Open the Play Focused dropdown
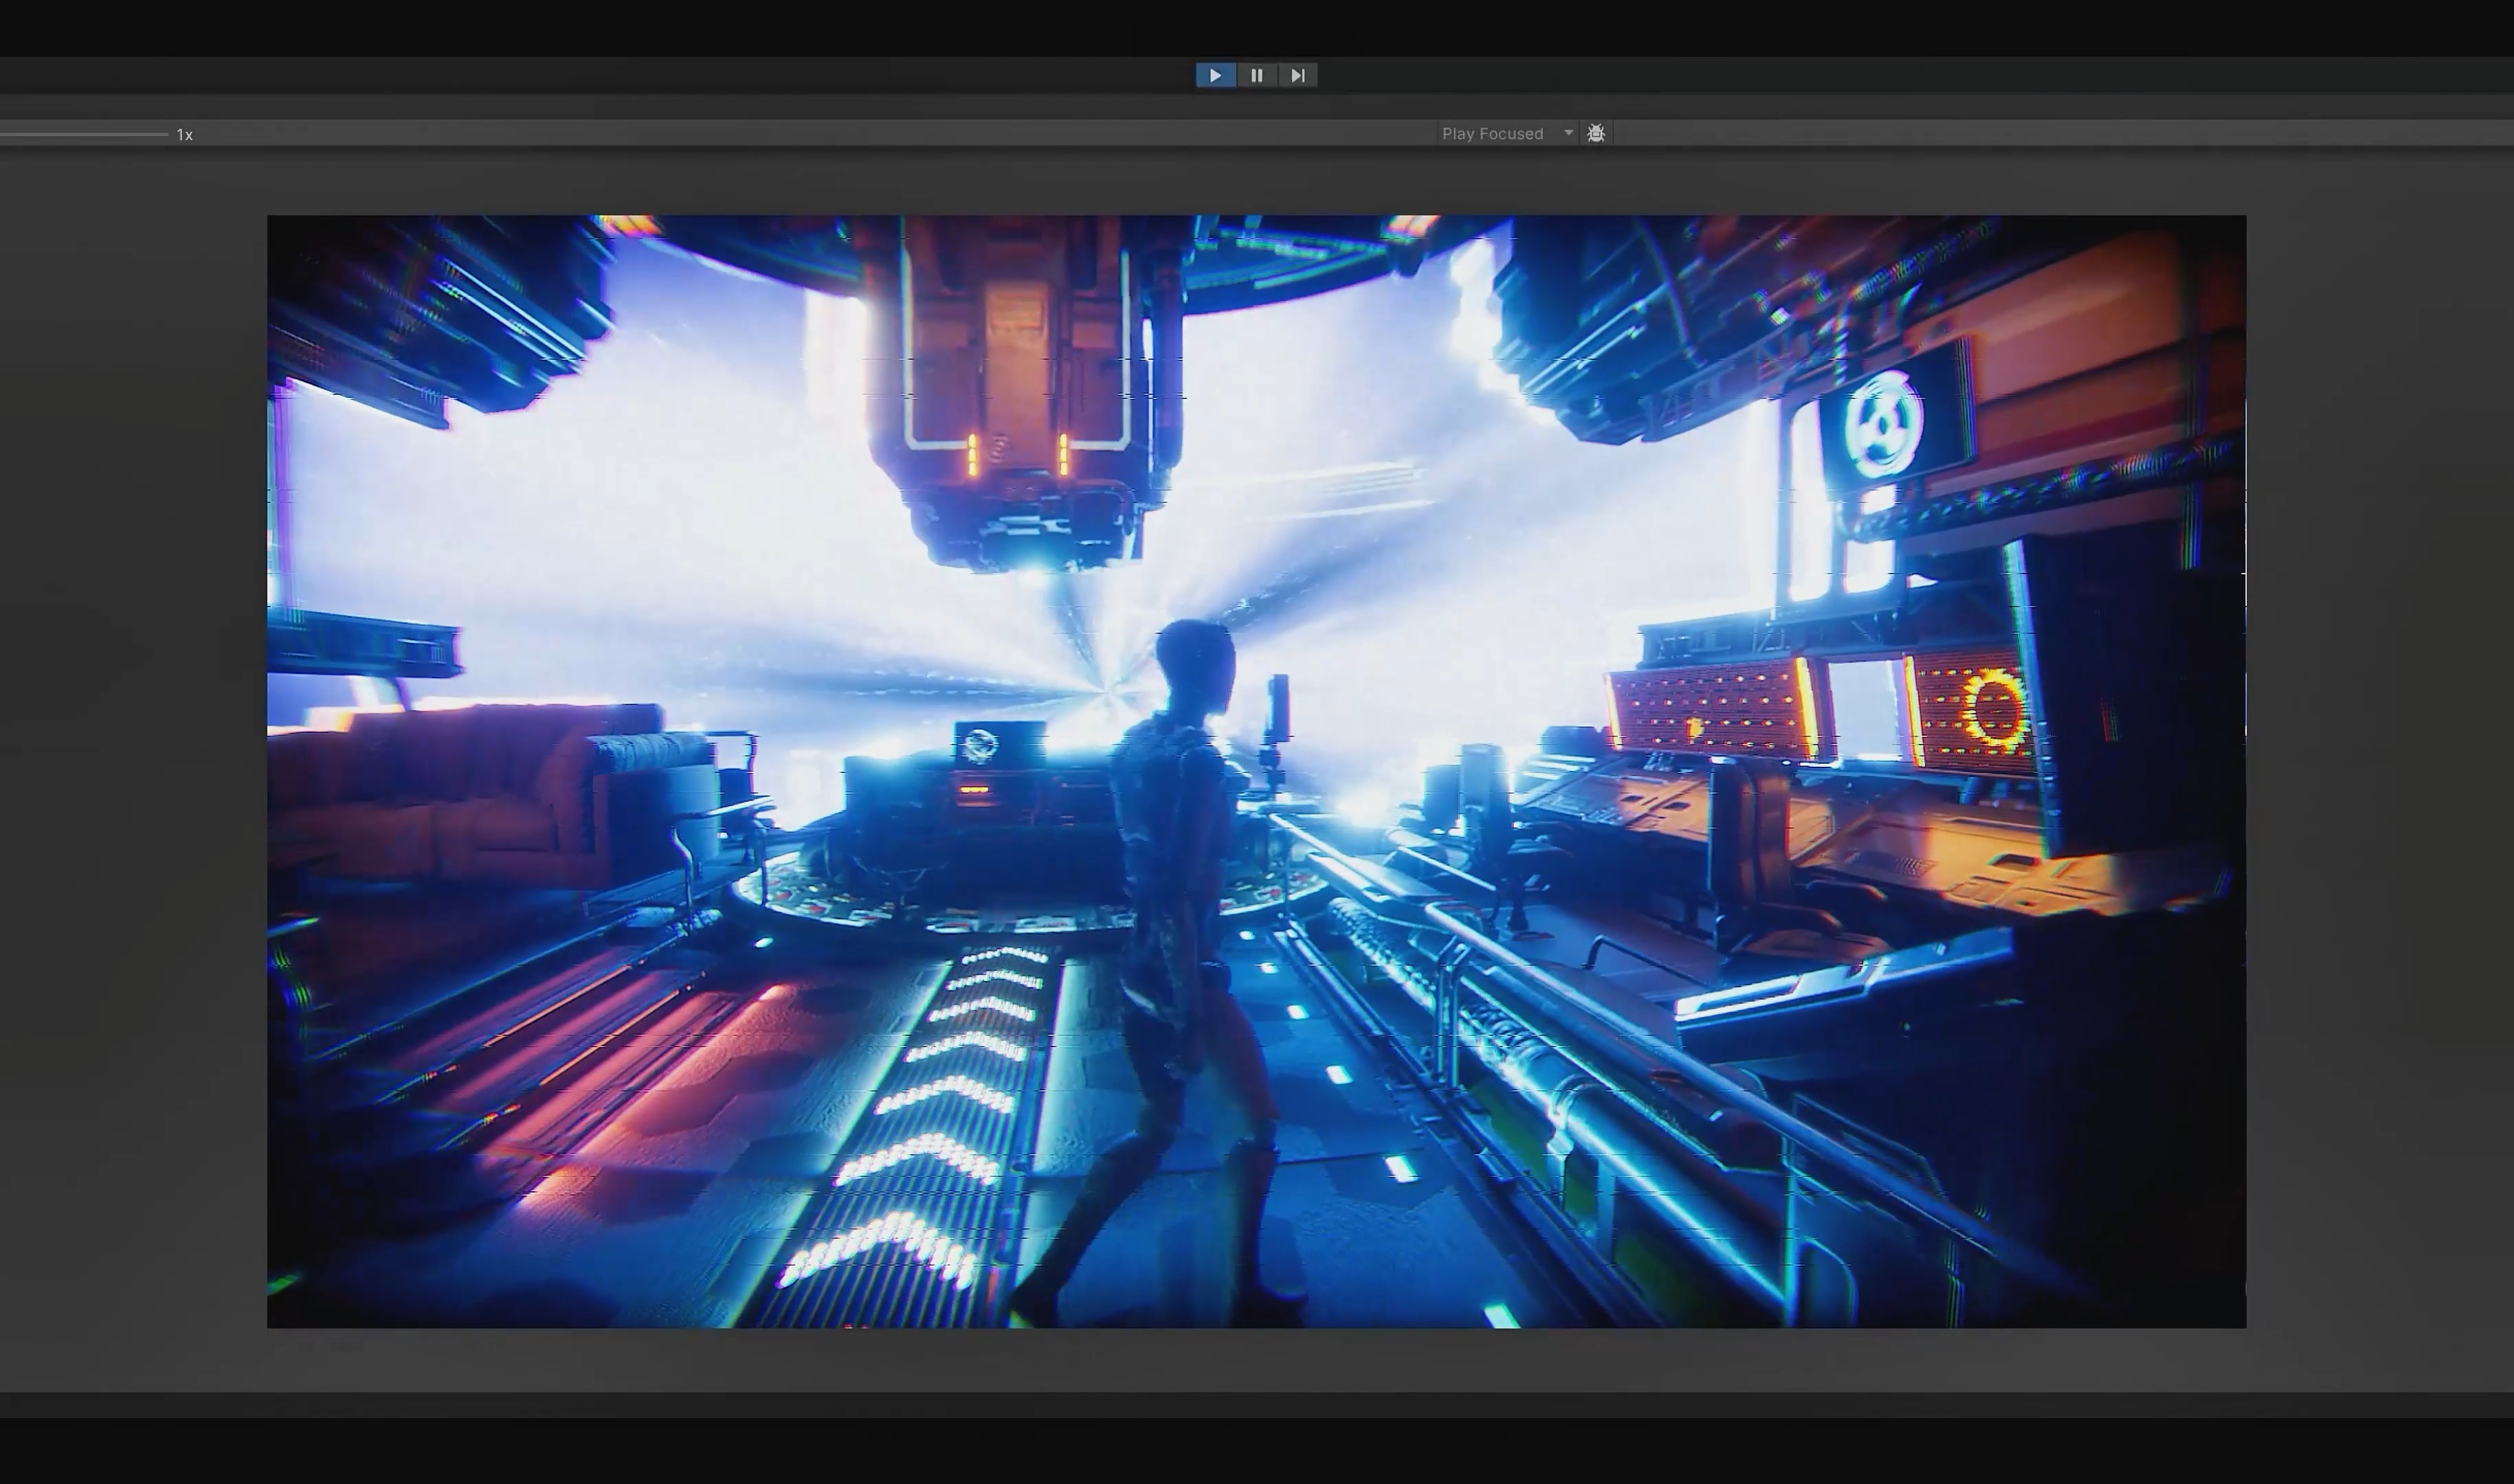Screen dimensions: 2514x1484 coord(1508,133)
